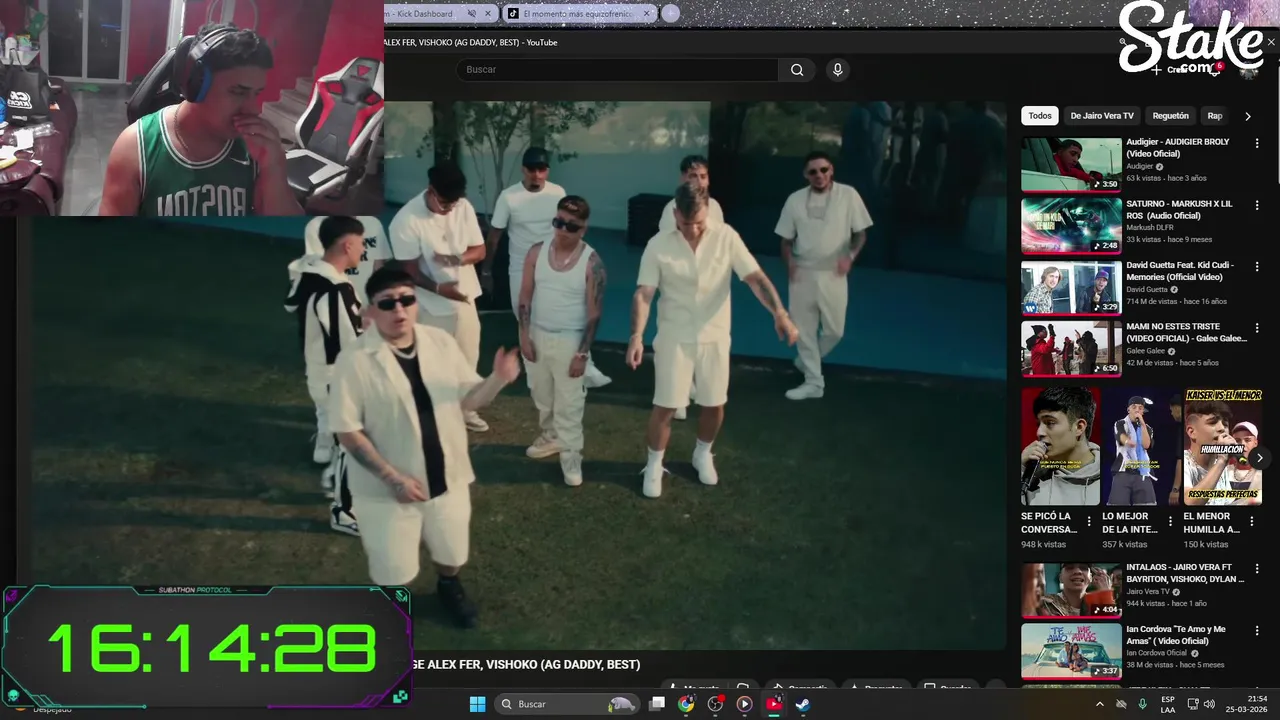Switch to the Kick Dashboard browser tab

[x=425, y=14]
